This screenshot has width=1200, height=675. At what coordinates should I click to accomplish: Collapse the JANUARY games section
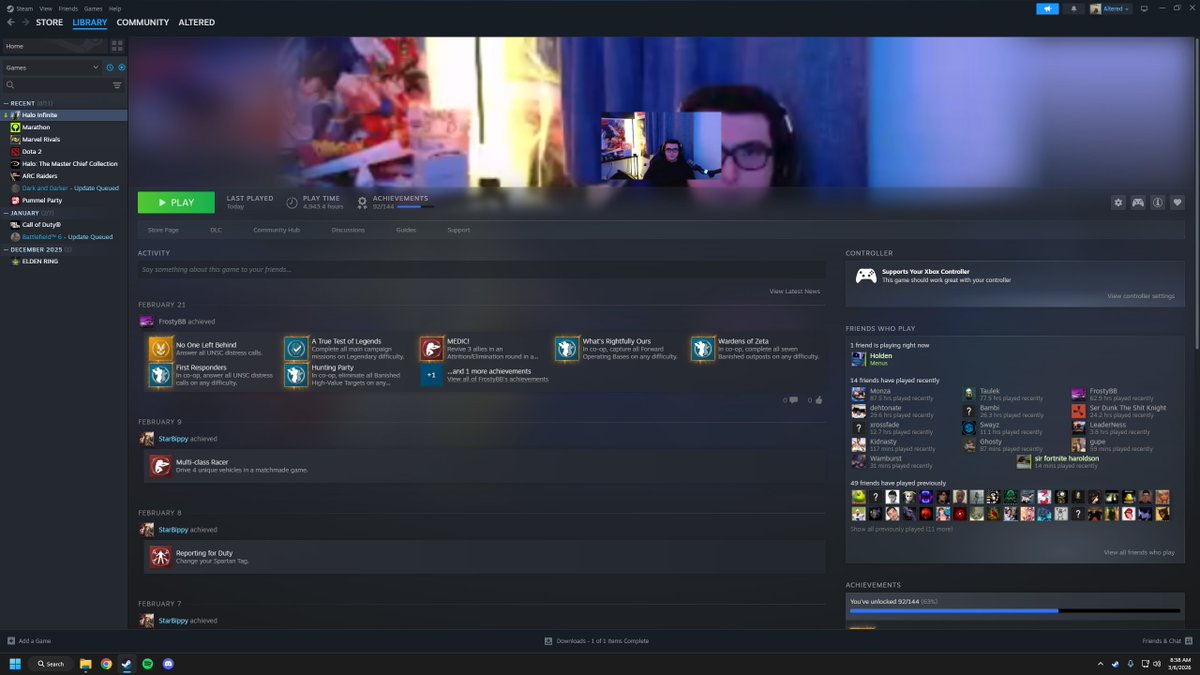coord(5,213)
